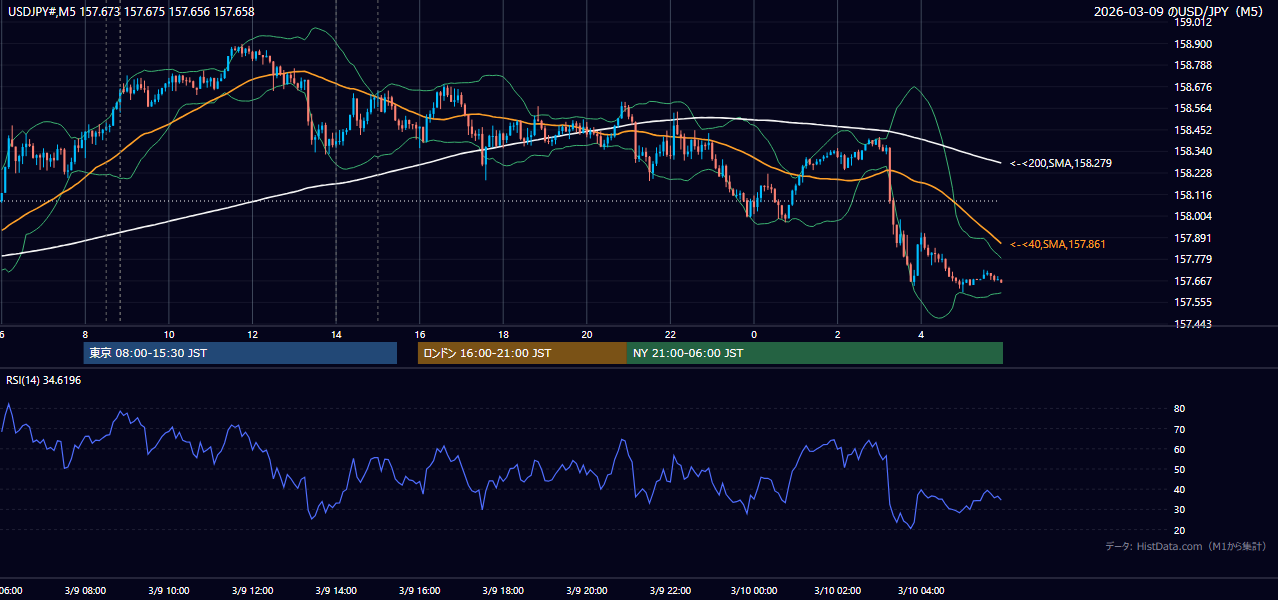The width and height of the screenshot is (1278, 600).
Task: Click the 3/9 12:00 time axis label
Action: pyautogui.click(x=252, y=590)
